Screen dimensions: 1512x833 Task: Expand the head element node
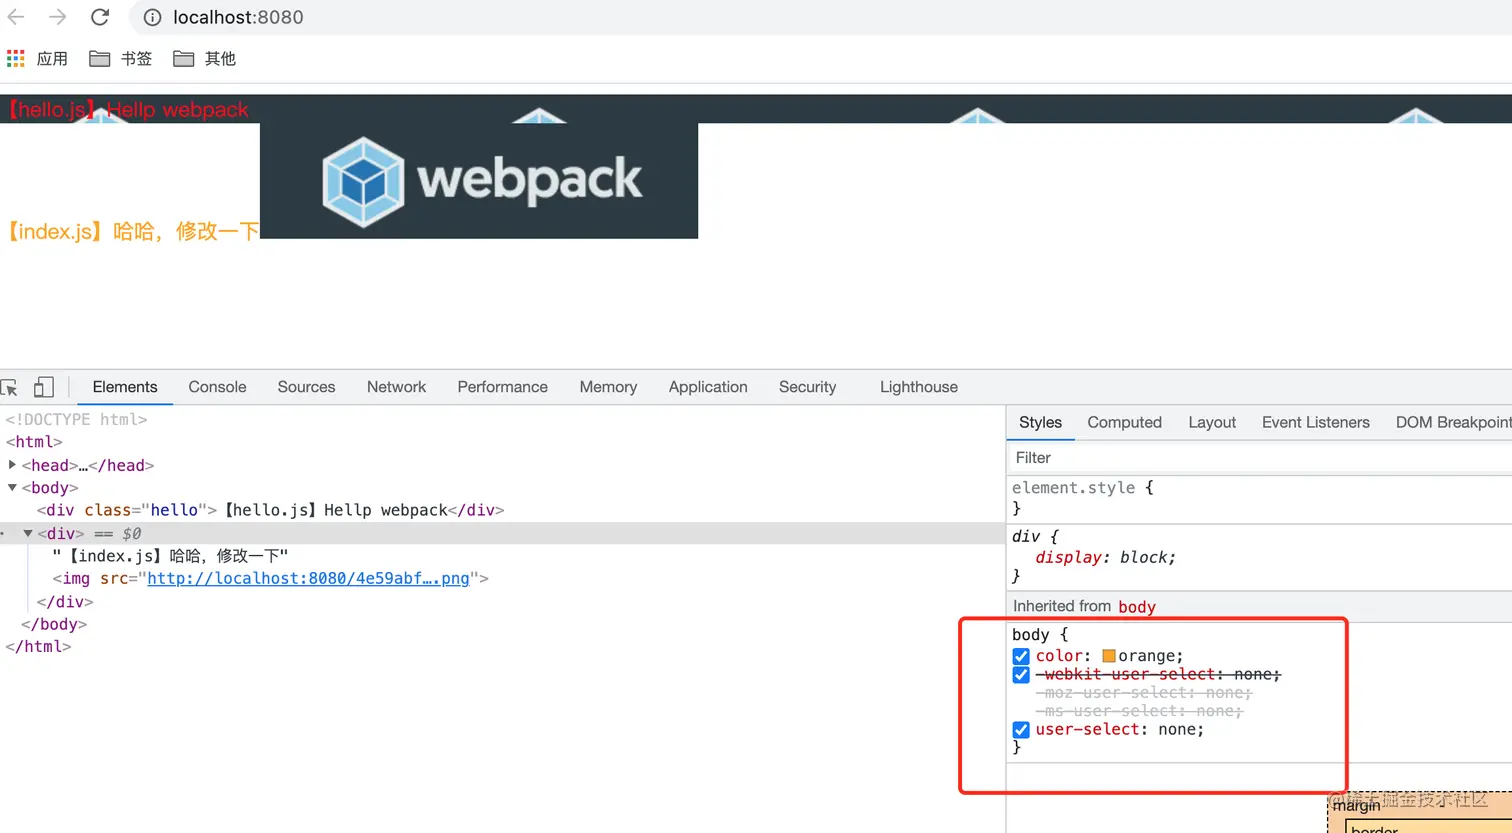(x=12, y=465)
